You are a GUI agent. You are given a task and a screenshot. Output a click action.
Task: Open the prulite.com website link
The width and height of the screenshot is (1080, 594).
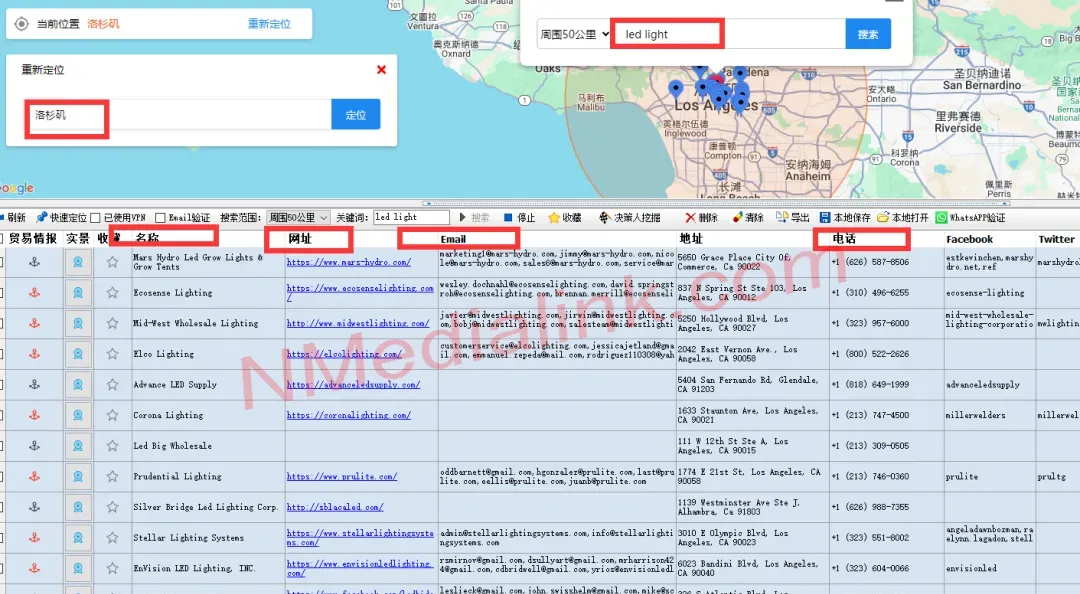coord(342,476)
